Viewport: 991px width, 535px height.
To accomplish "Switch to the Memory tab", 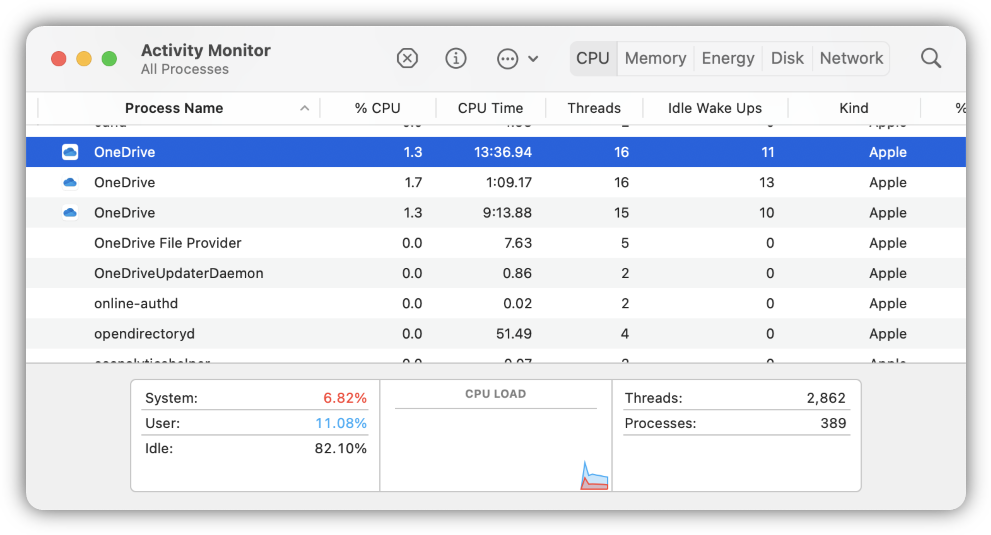I will (655, 58).
